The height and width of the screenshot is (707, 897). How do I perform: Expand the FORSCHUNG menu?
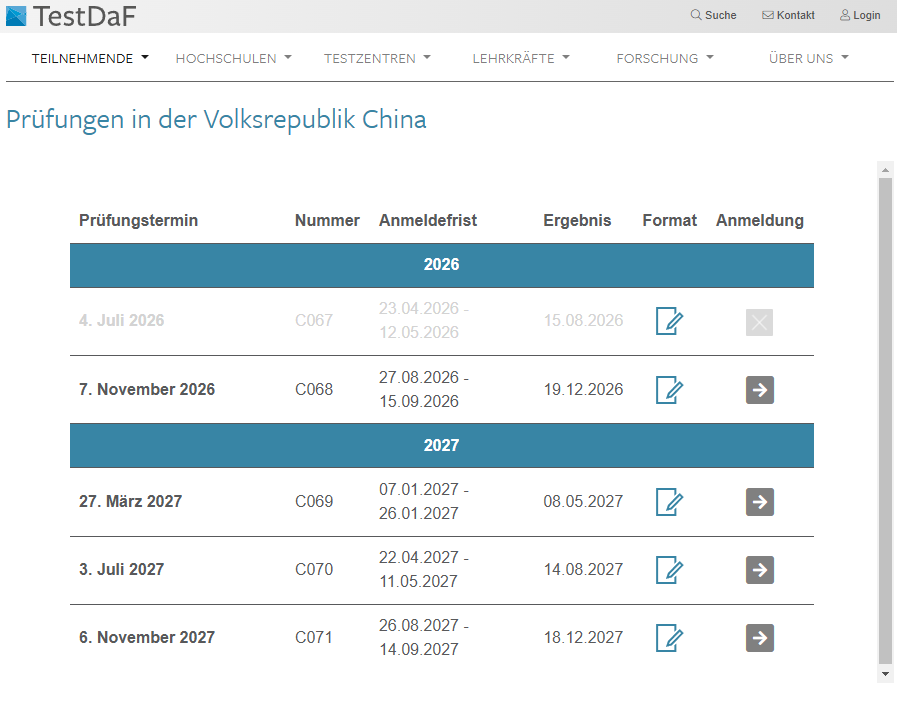pyautogui.click(x=665, y=58)
